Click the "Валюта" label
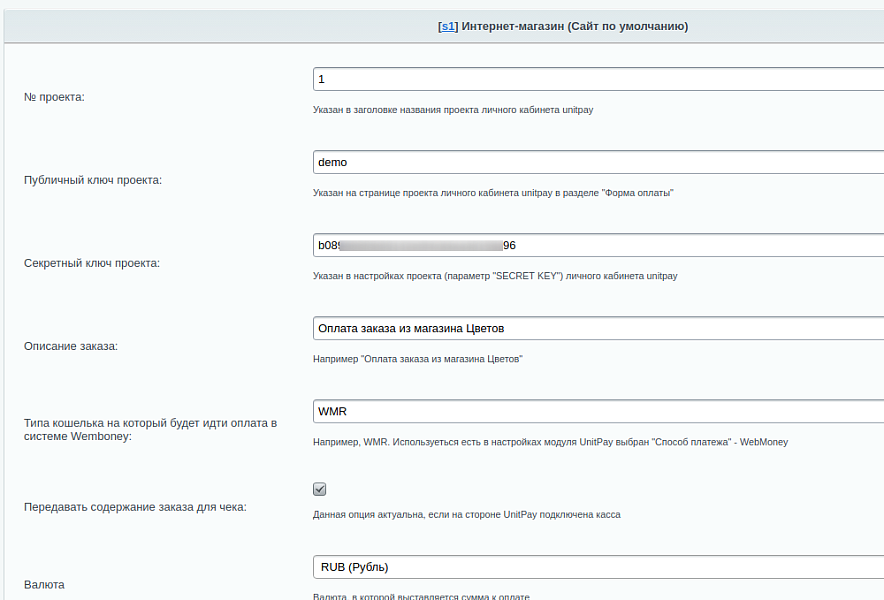The width and height of the screenshot is (884, 600). tap(44, 584)
